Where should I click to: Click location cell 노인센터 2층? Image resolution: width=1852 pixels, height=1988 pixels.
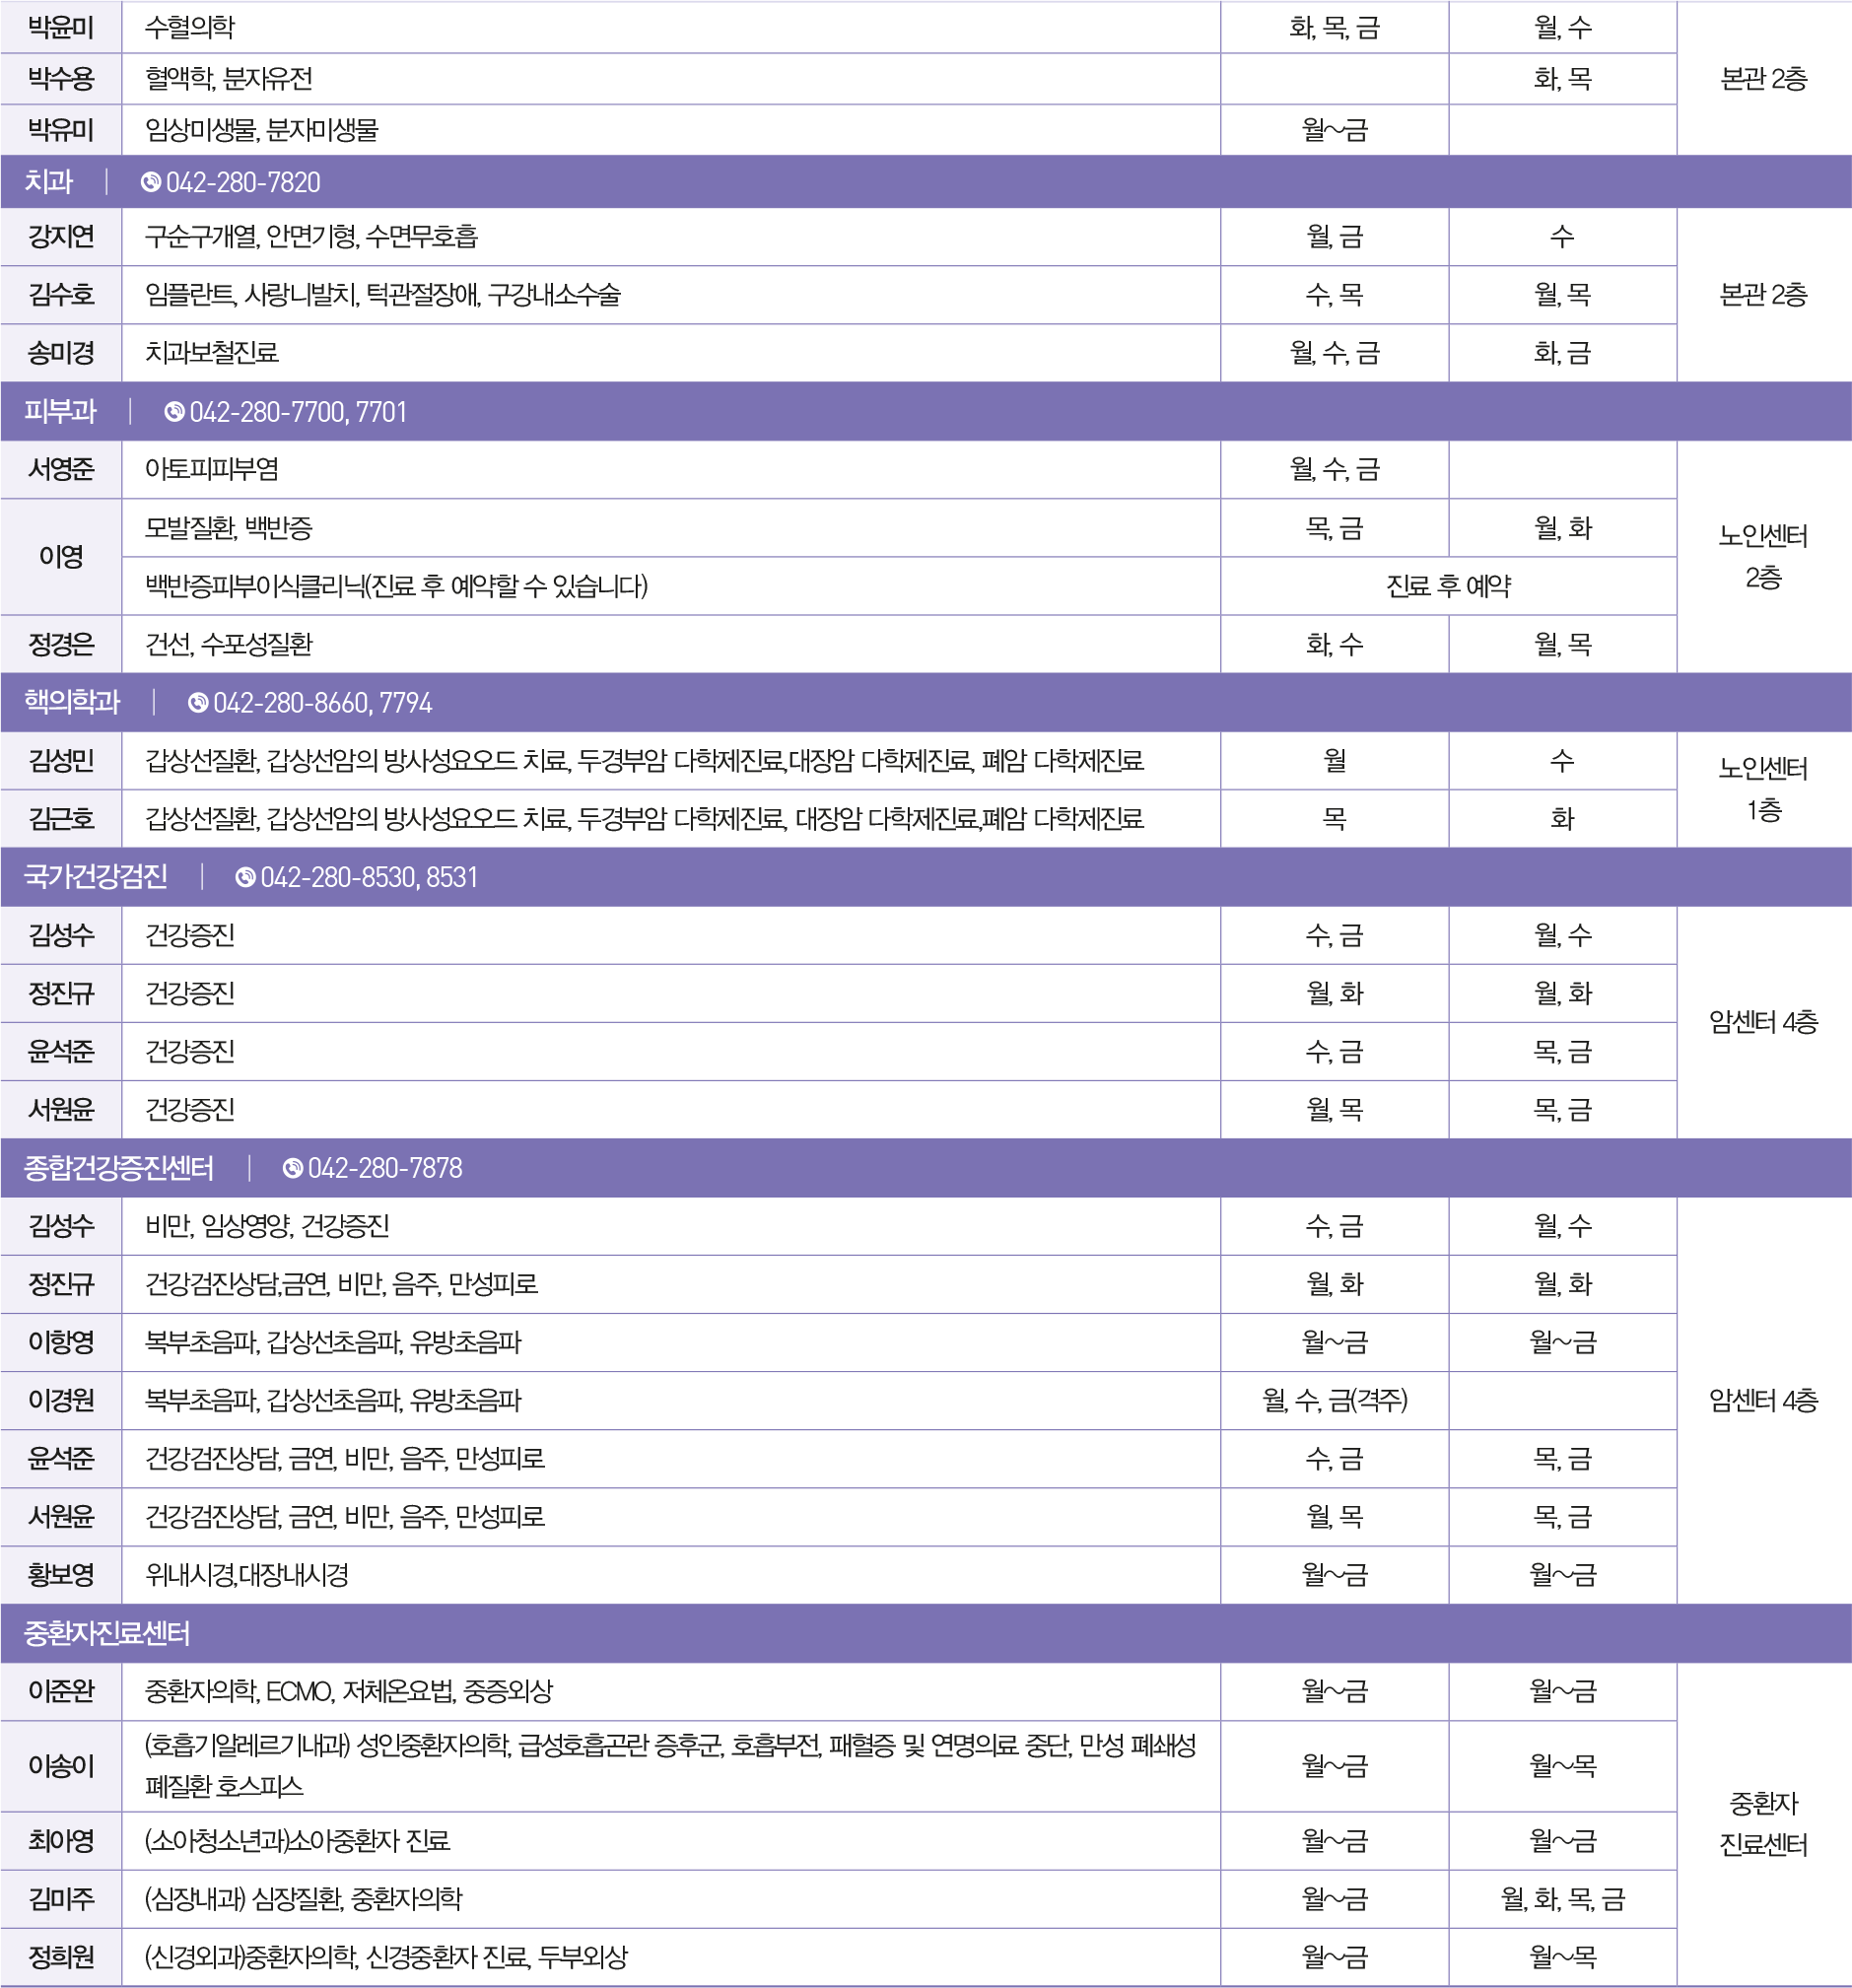pyautogui.click(x=1763, y=557)
